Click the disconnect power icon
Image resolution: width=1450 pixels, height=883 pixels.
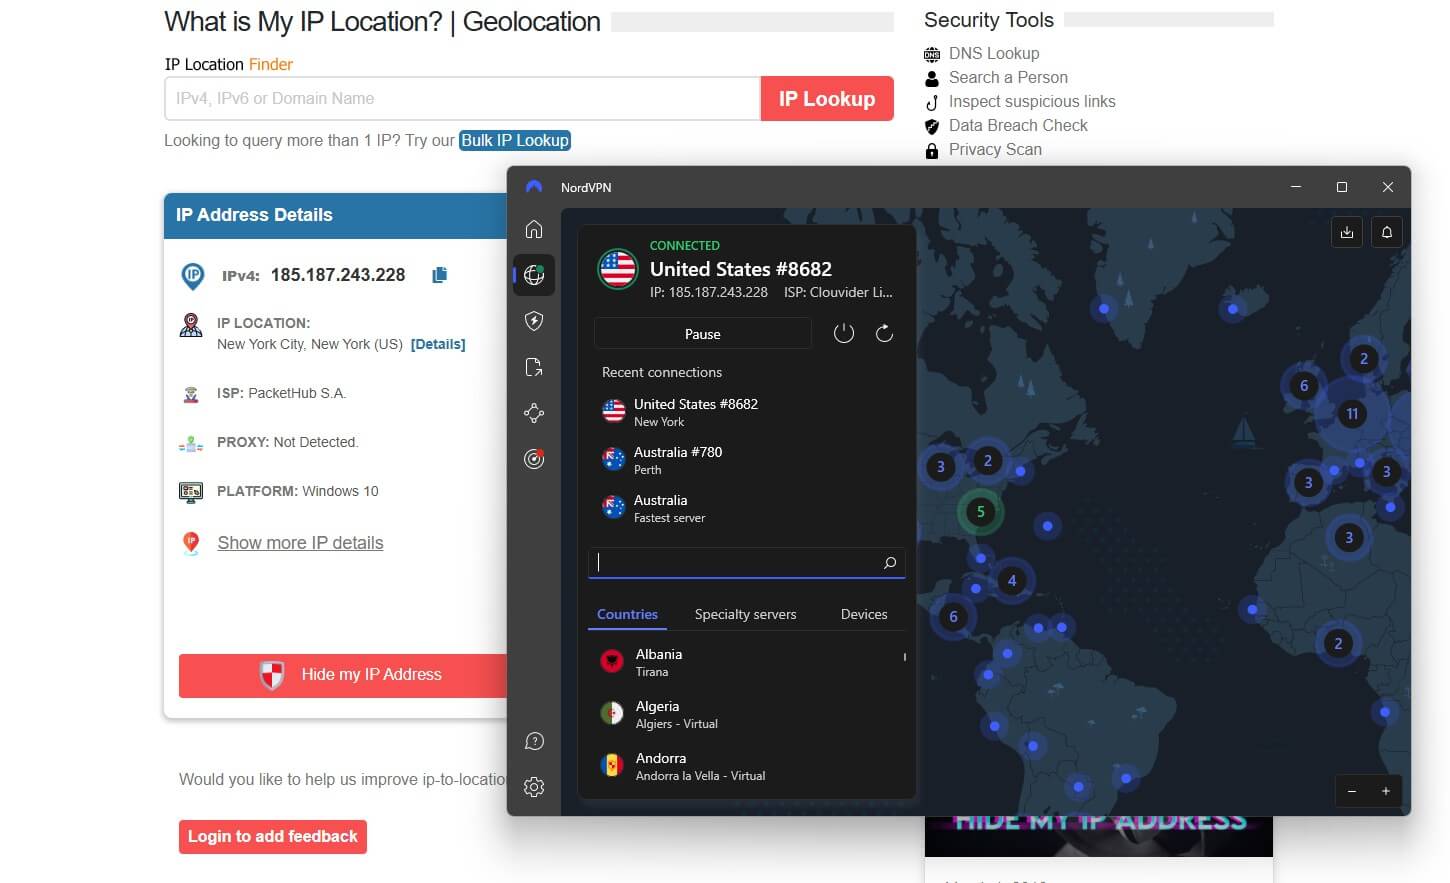pos(844,333)
